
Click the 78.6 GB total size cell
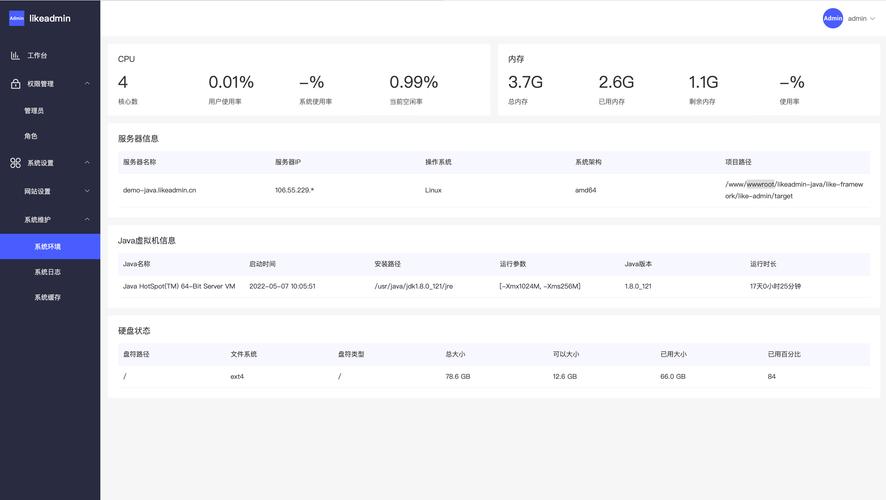click(x=458, y=376)
